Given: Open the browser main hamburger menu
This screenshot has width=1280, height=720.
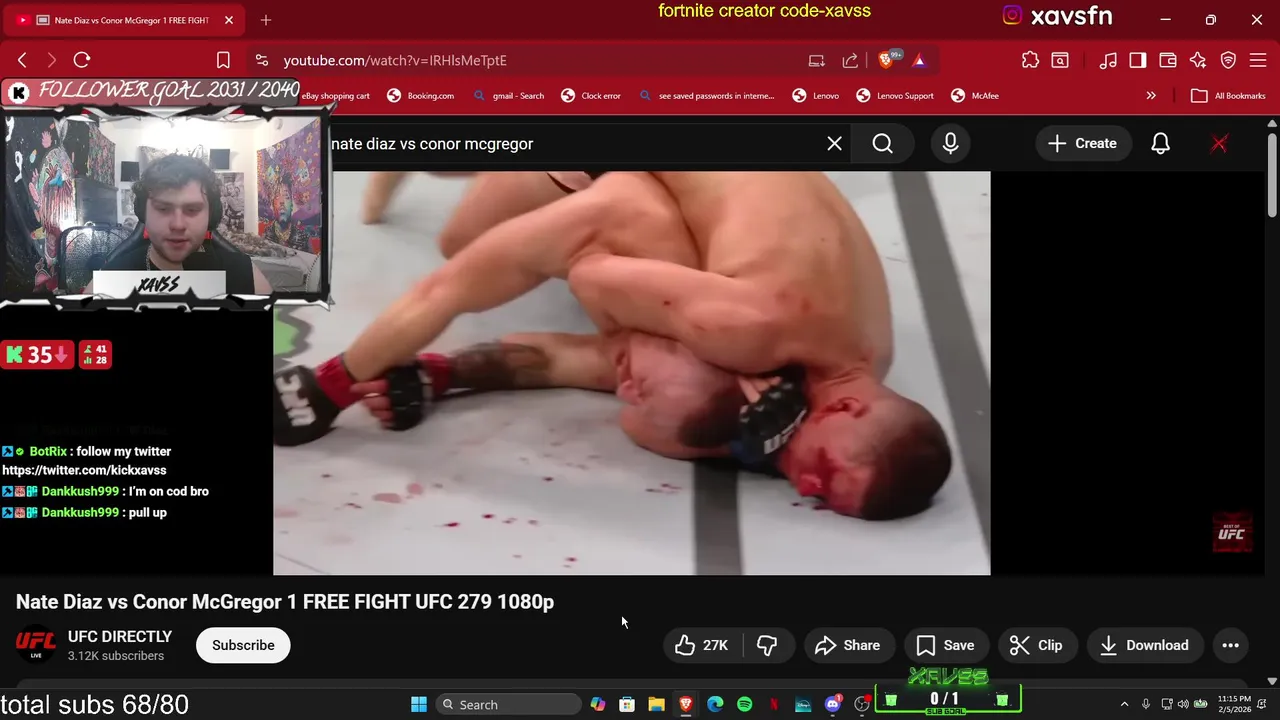Looking at the screenshot, I should coord(1258,60).
